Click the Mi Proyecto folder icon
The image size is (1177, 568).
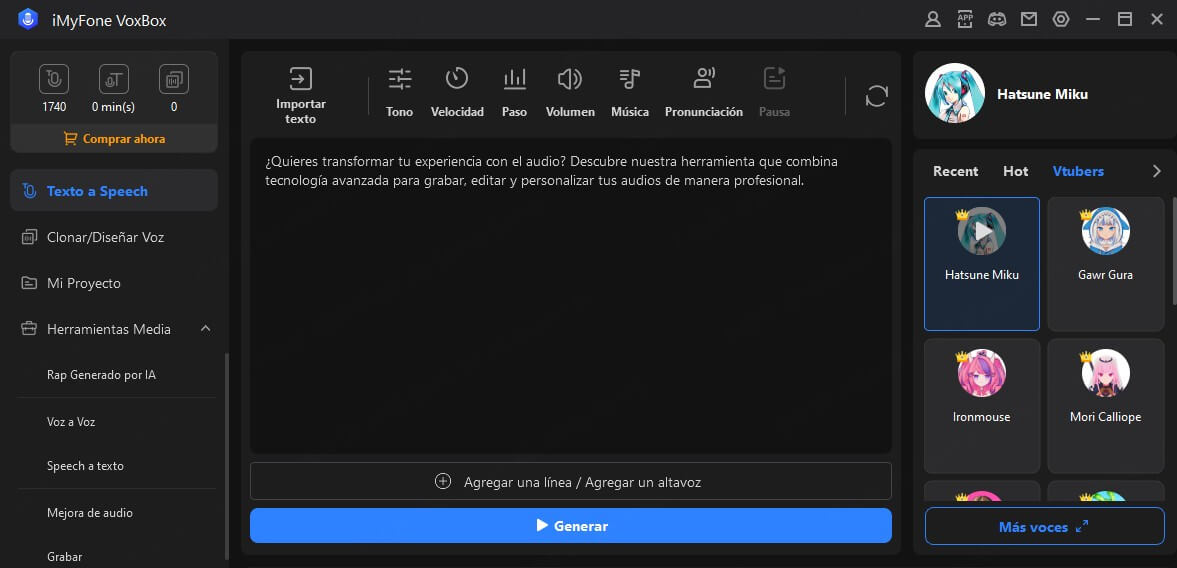(29, 283)
